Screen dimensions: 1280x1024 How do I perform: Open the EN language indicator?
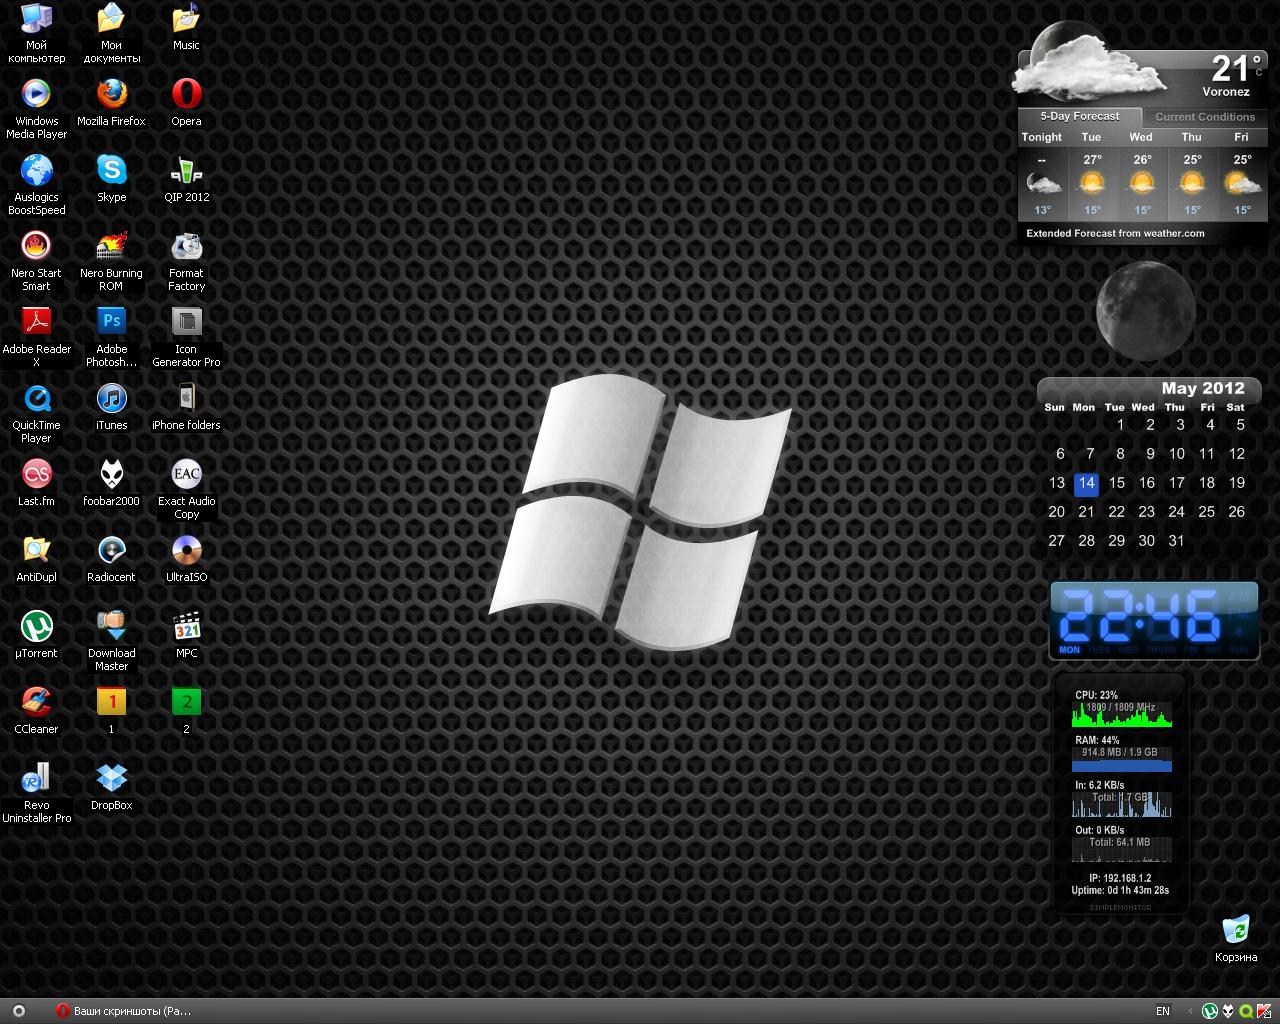click(1163, 1011)
